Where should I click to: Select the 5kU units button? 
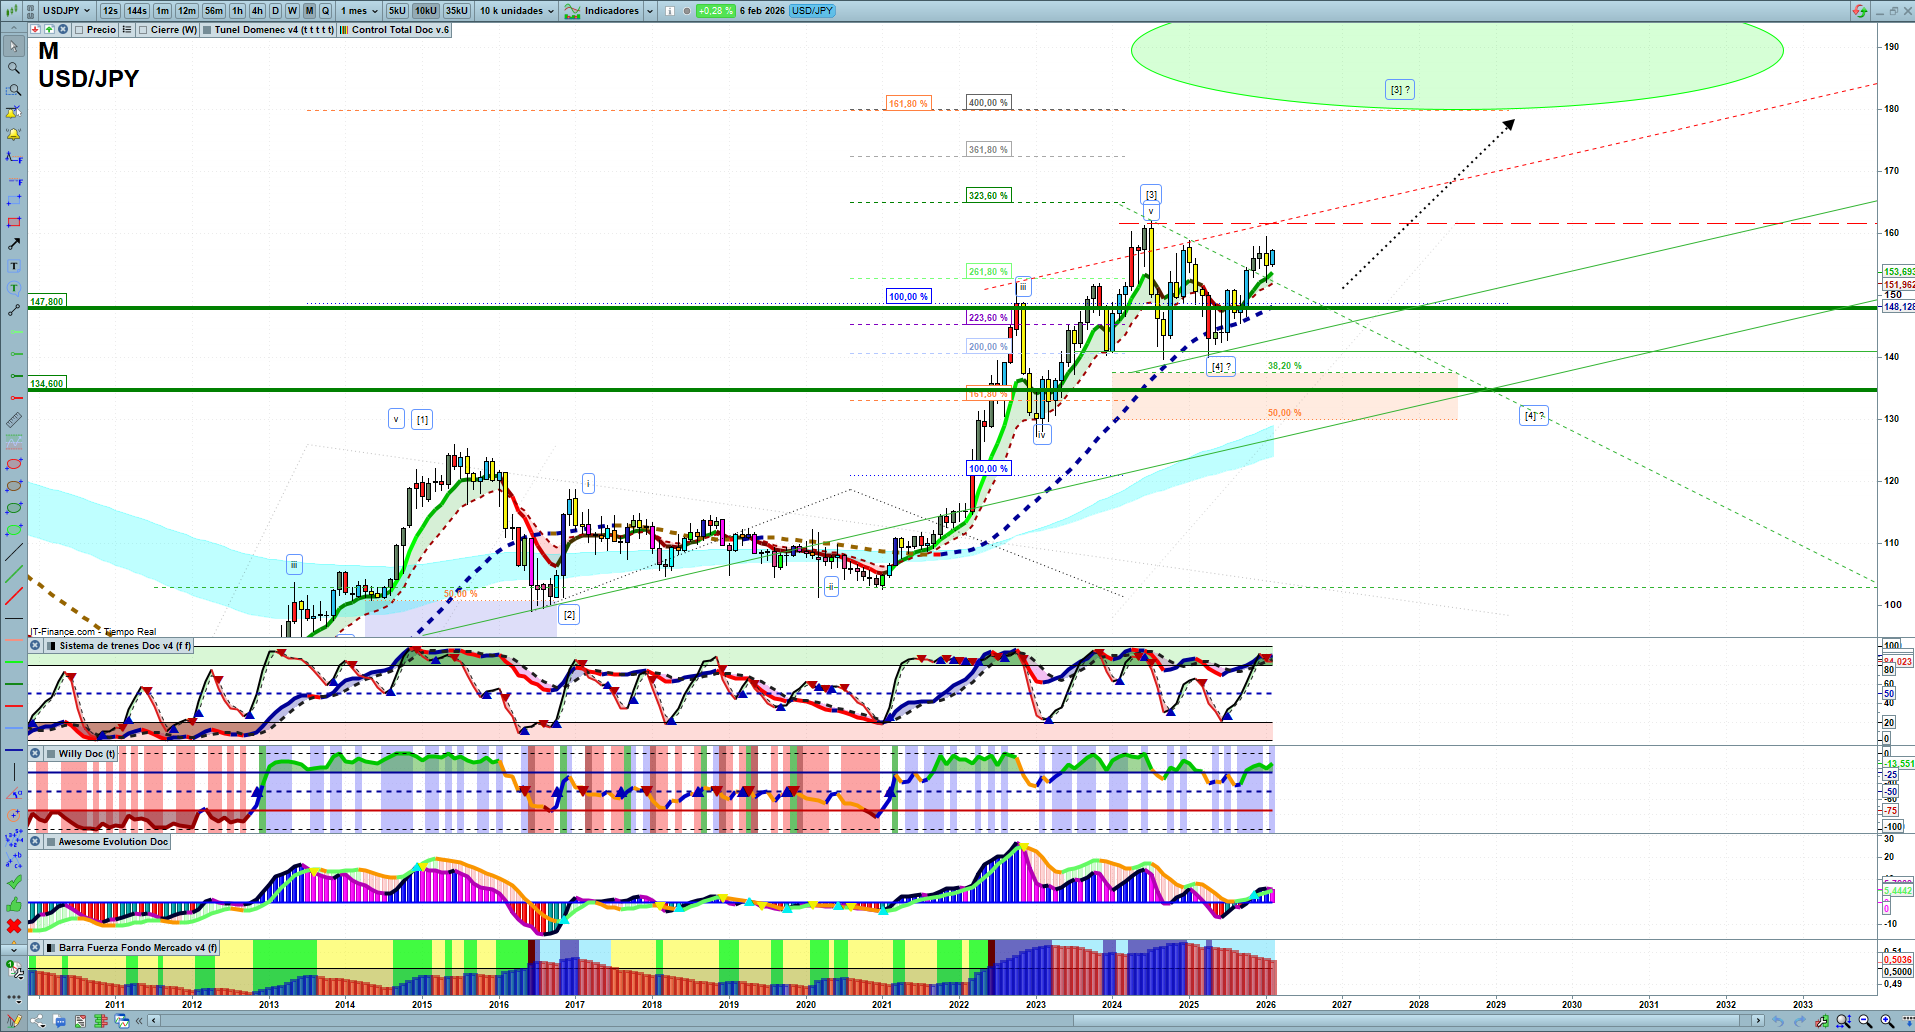pyautogui.click(x=397, y=11)
